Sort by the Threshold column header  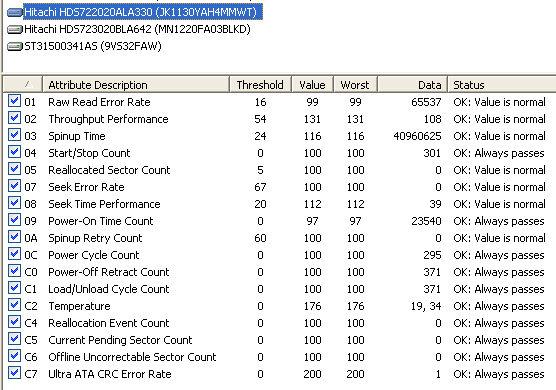260,84
